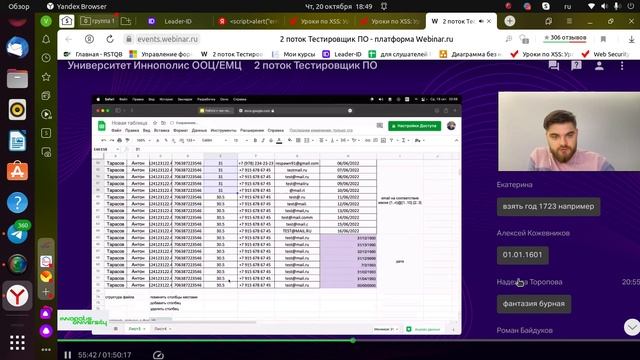Seek using the green playback progress handle
The height and width of the screenshot is (360, 640).
(x=353, y=340)
